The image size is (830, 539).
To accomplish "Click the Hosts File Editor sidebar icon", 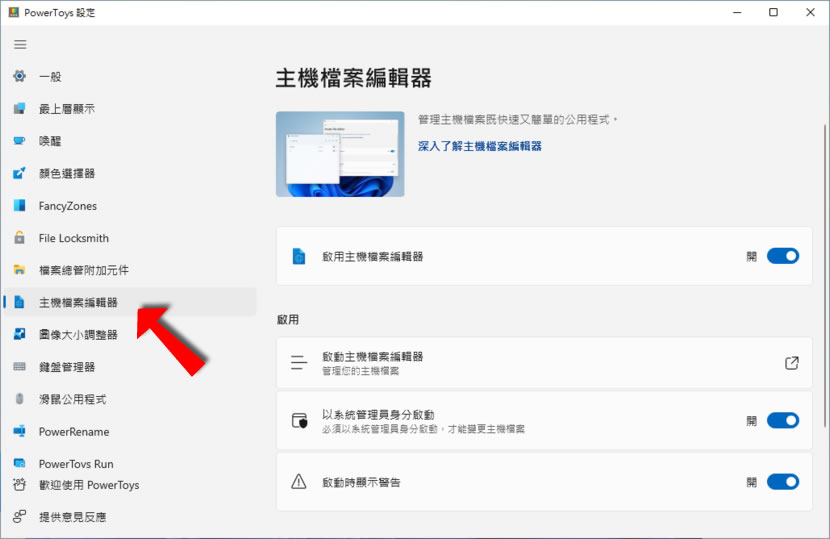I will pyautogui.click(x=20, y=302).
